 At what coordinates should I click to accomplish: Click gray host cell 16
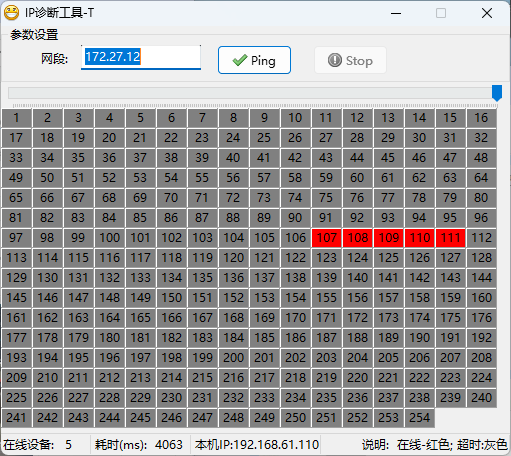[x=481, y=118]
